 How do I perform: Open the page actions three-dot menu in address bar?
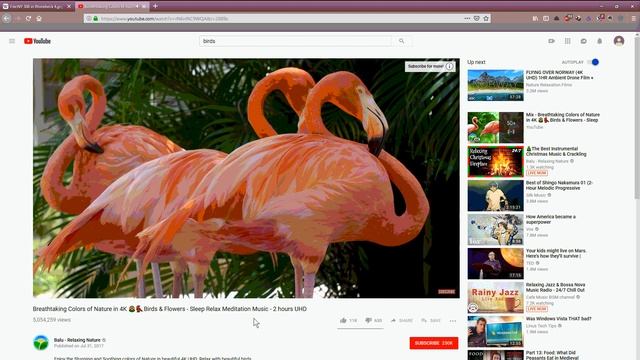467,18
